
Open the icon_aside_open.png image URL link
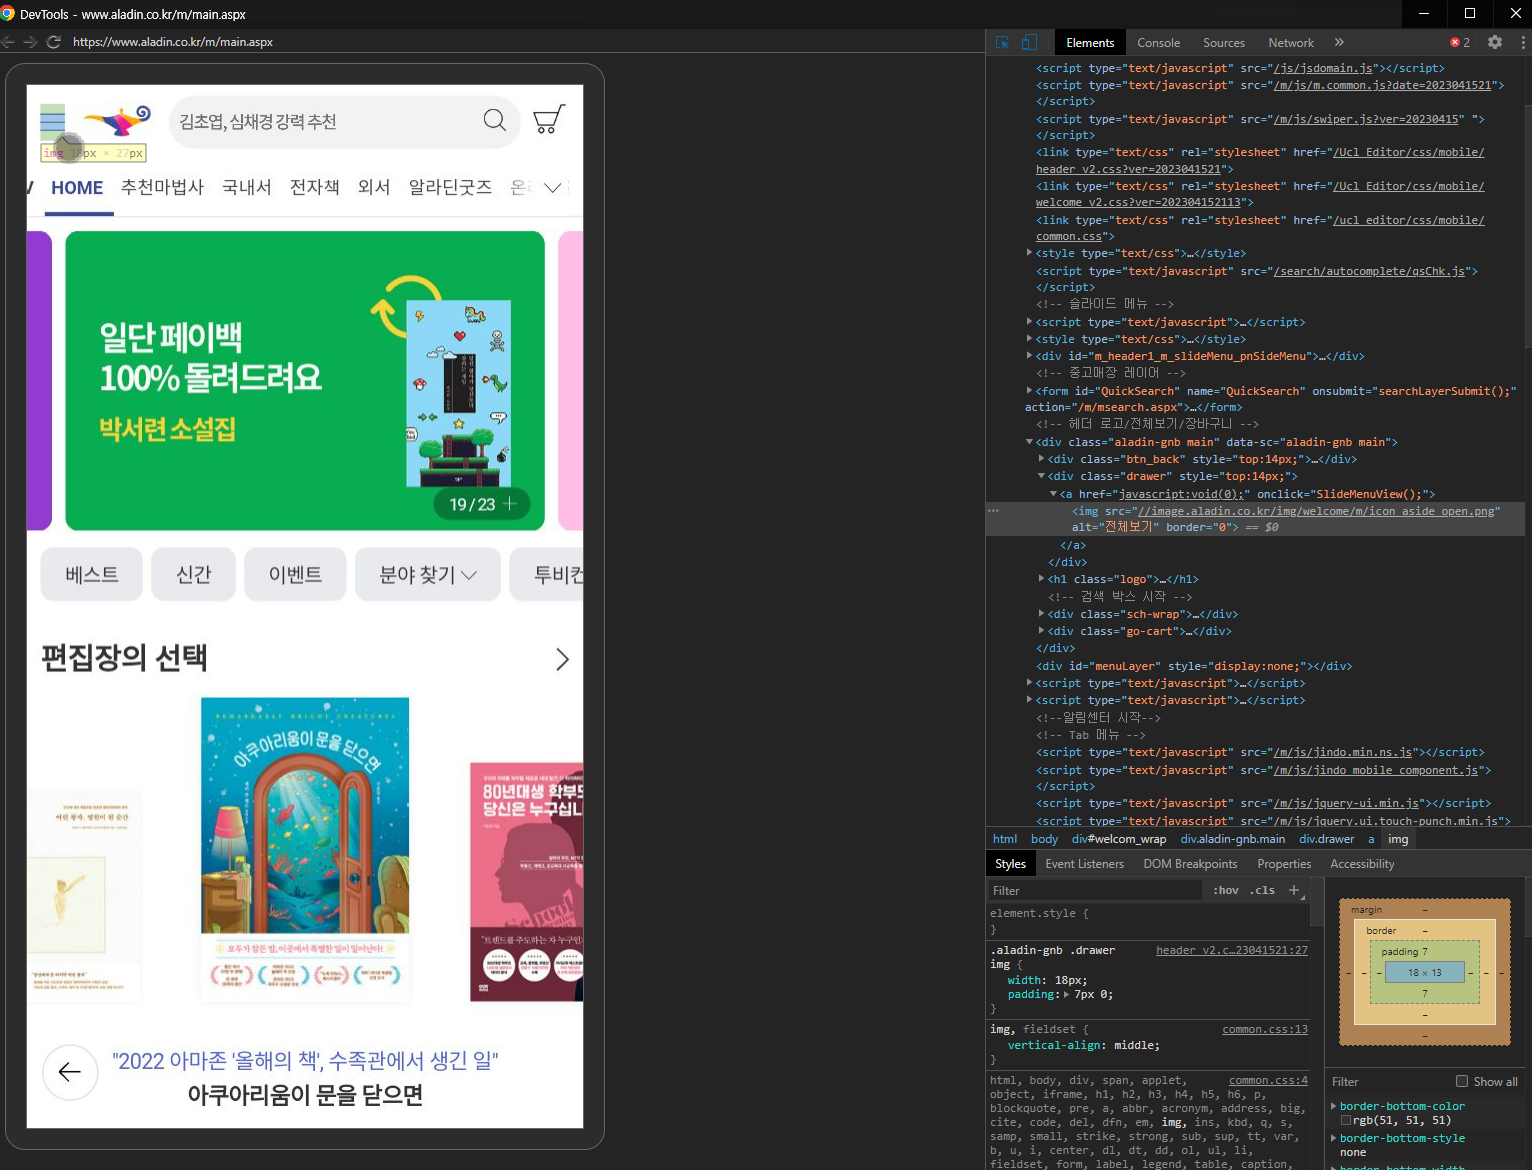pyautogui.click(x=1316, y=511)
